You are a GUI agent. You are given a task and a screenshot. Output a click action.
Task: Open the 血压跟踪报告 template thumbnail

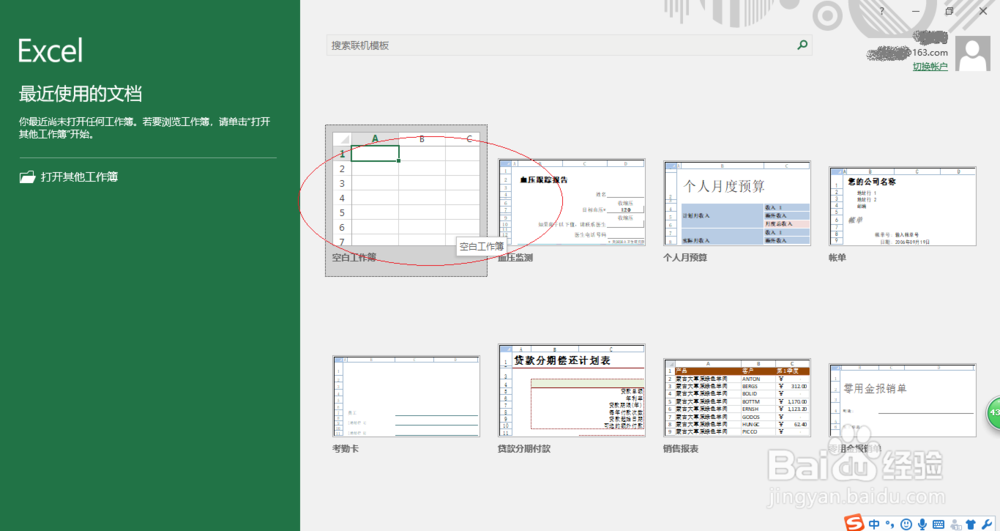click(x=572, y=203)
